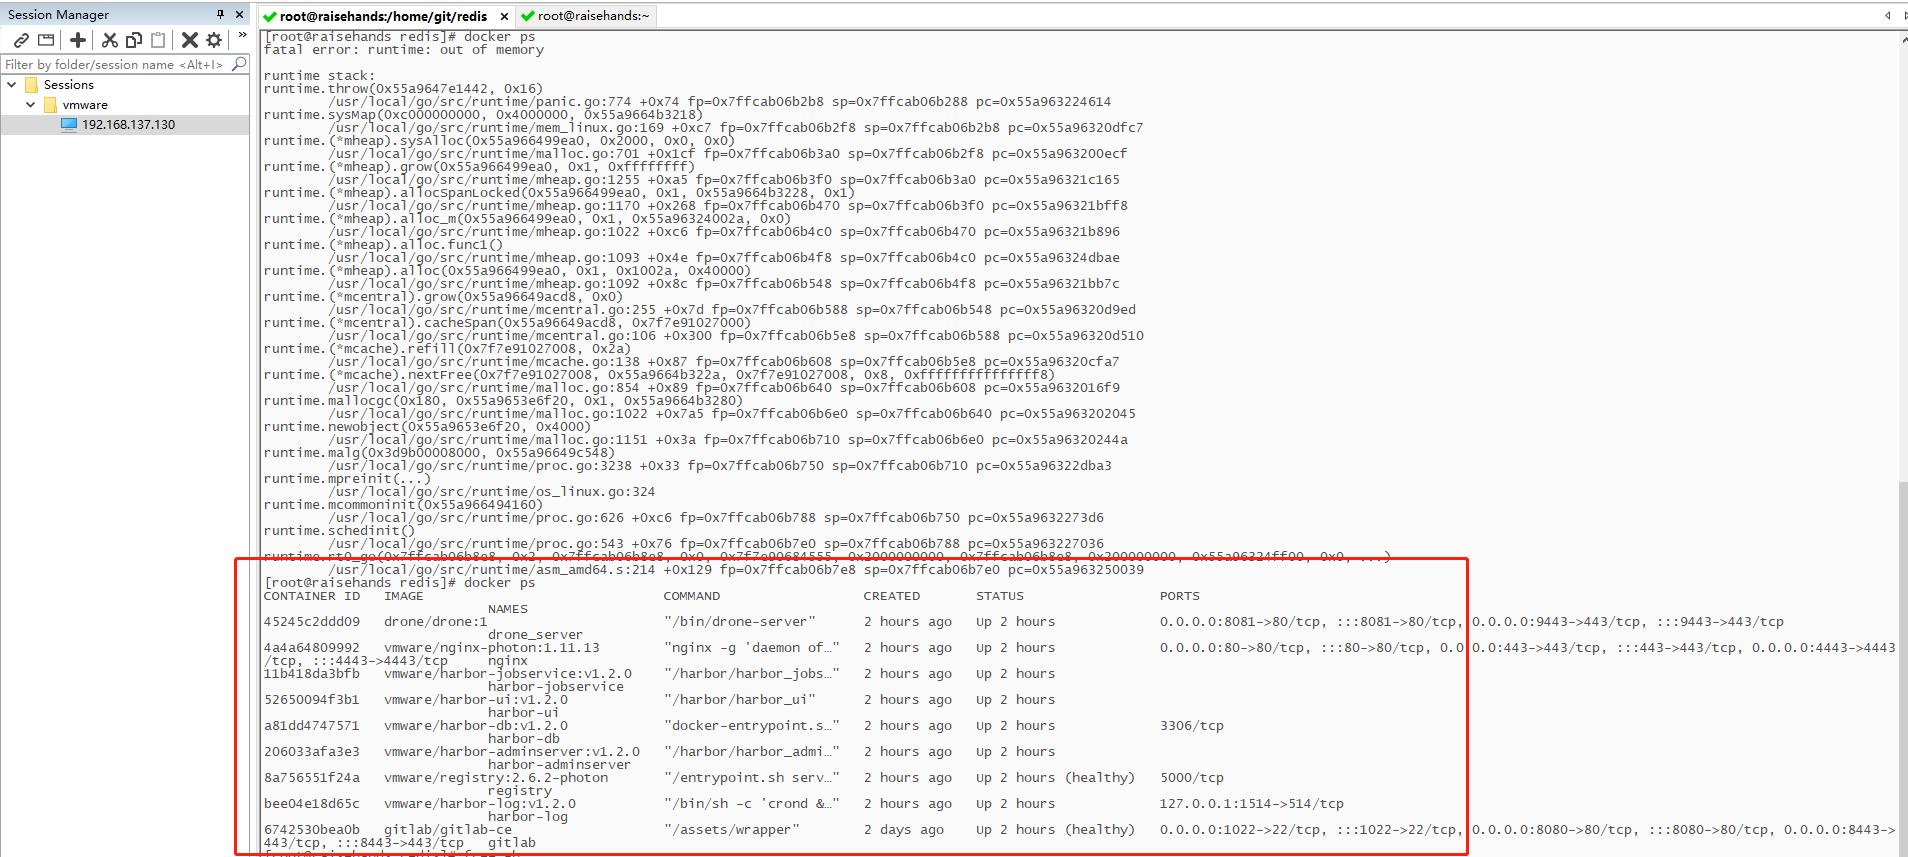The width and height of the screenshot is (1908, 857).
Task: Click the terminal vertical scrollbar thumb
Action: coord(1902,665)
